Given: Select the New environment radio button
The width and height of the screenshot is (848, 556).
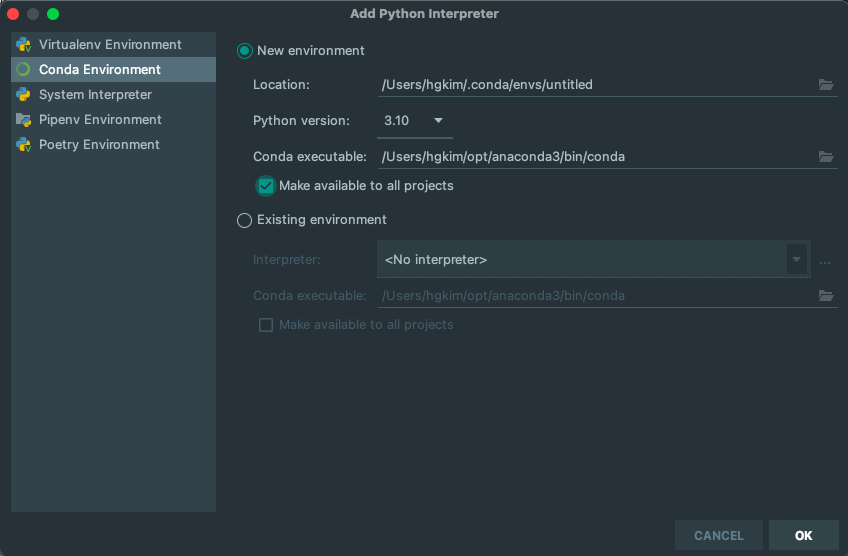Looking at the screenshot, I should tap(245, 51).
